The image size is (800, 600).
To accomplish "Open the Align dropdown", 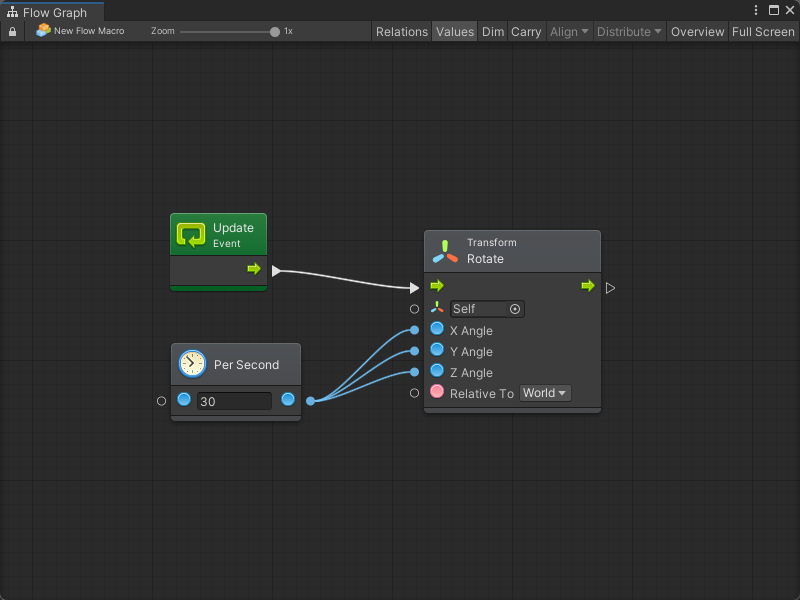I will point(569,32).
